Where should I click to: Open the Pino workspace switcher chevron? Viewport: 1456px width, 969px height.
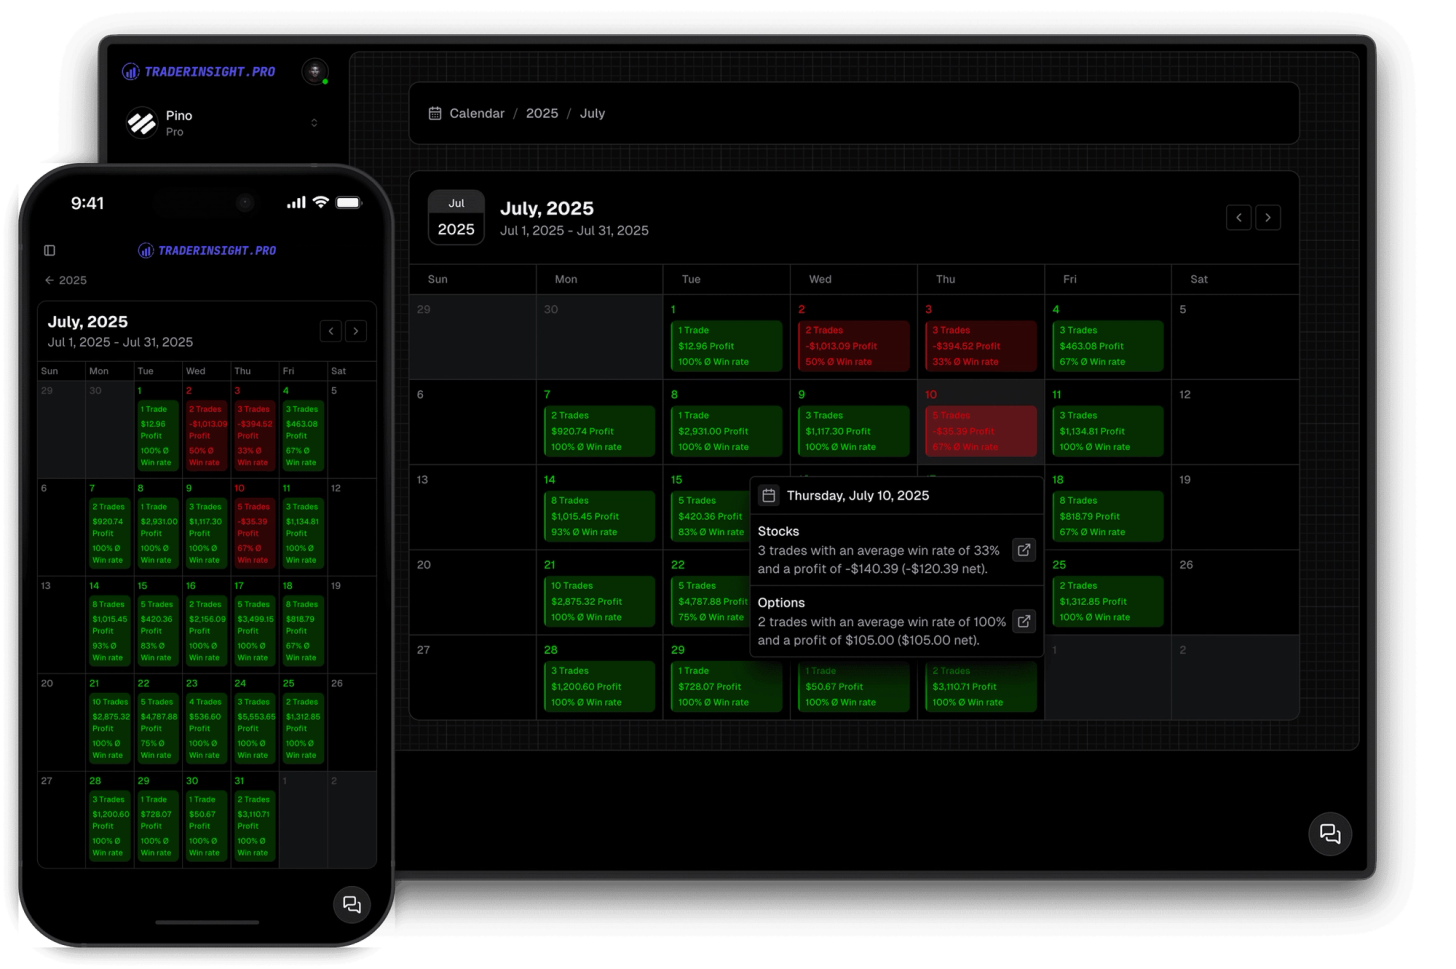click(x=313, y=122)
